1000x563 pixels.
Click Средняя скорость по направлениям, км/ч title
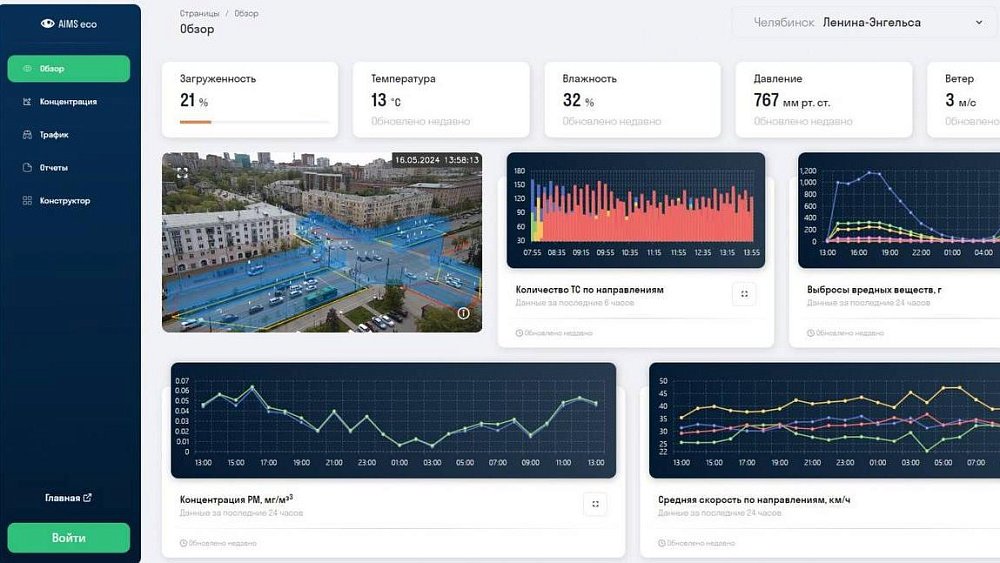(754, 500)
